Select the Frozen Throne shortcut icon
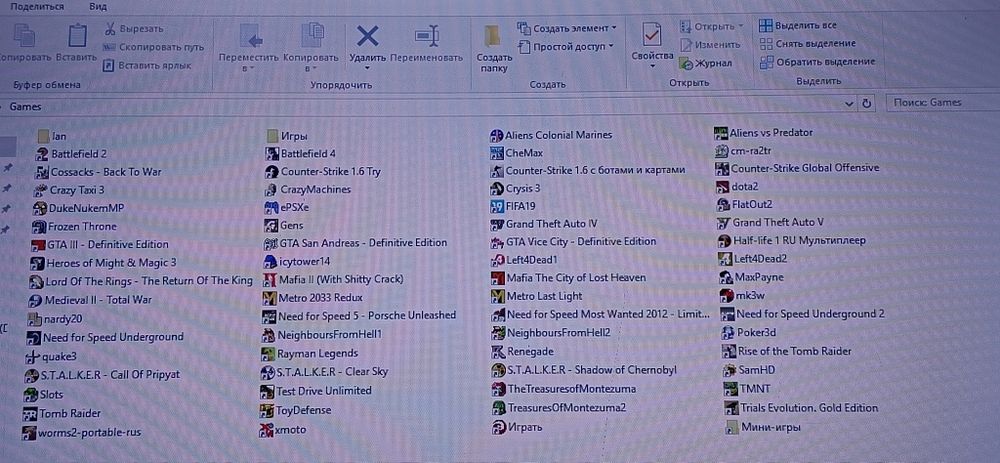The width and height of the screenshot is (1000, 463). 39,226
